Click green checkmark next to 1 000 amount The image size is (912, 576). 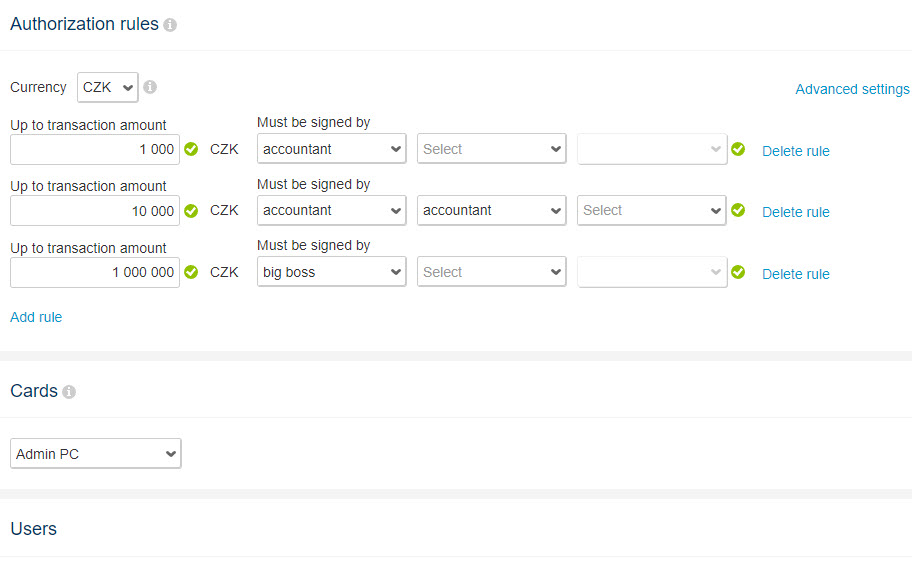click(x=191, y=150)
